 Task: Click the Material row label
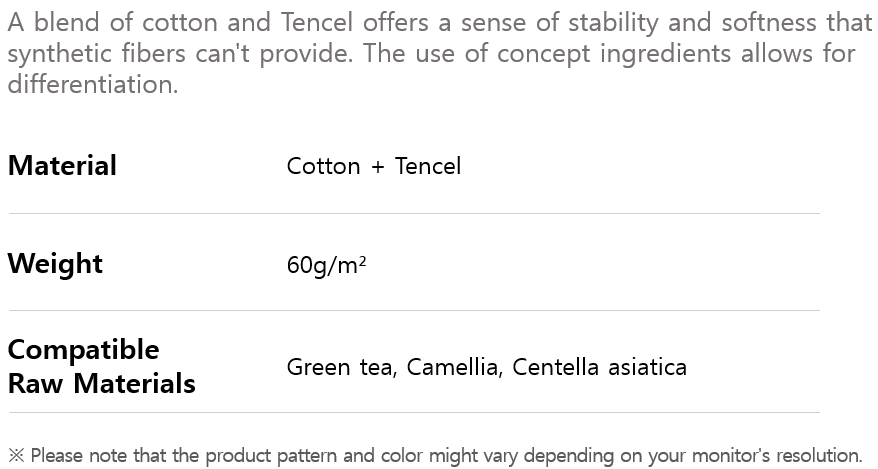point(62,166)
